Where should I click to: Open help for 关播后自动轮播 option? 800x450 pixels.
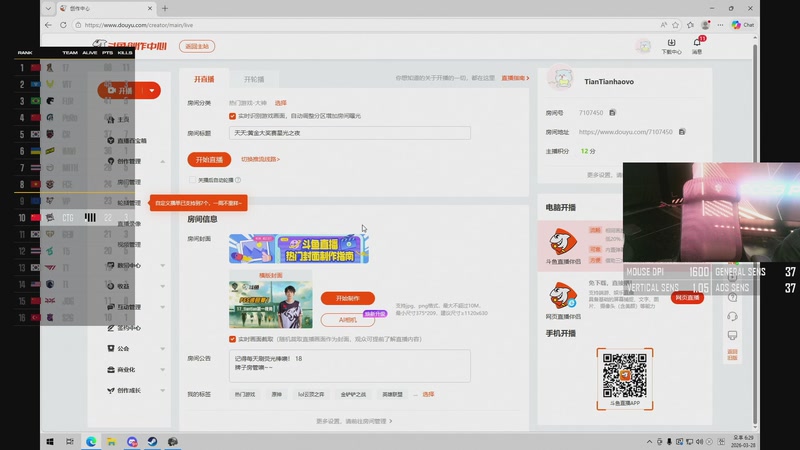[x=238, y=180]
